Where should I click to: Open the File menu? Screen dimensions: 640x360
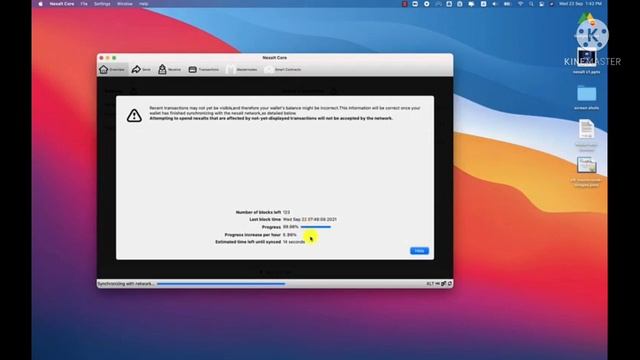click(x=84, y=4)
